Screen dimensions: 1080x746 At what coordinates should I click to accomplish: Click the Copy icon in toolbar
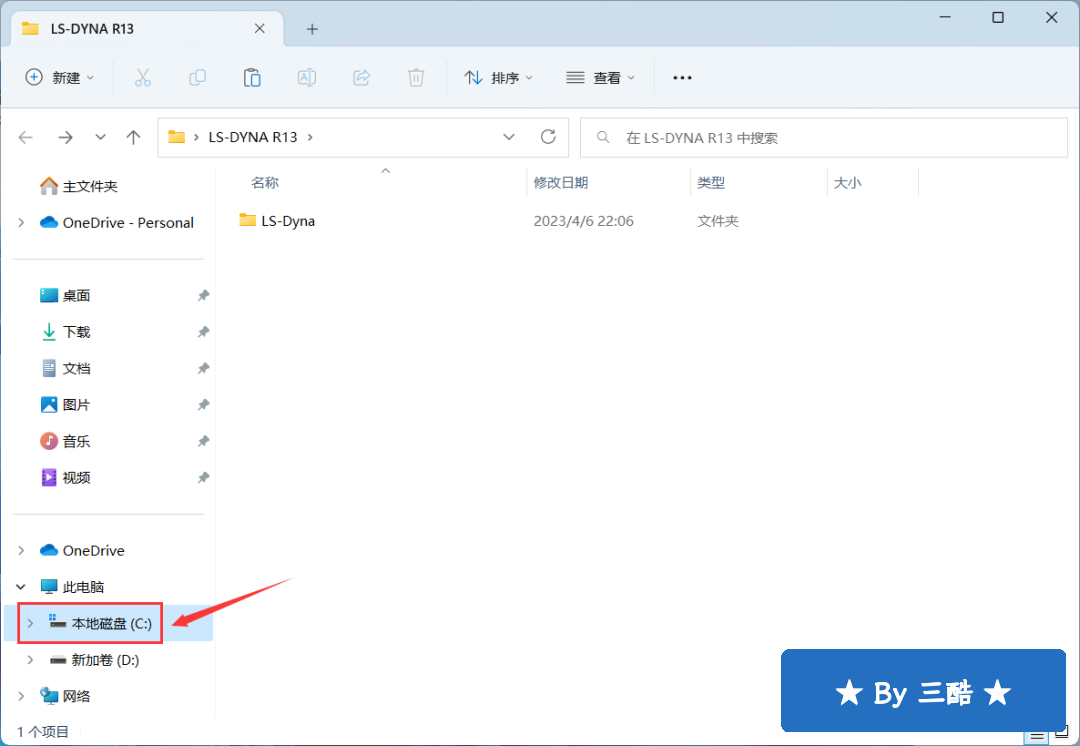point(198,78)
